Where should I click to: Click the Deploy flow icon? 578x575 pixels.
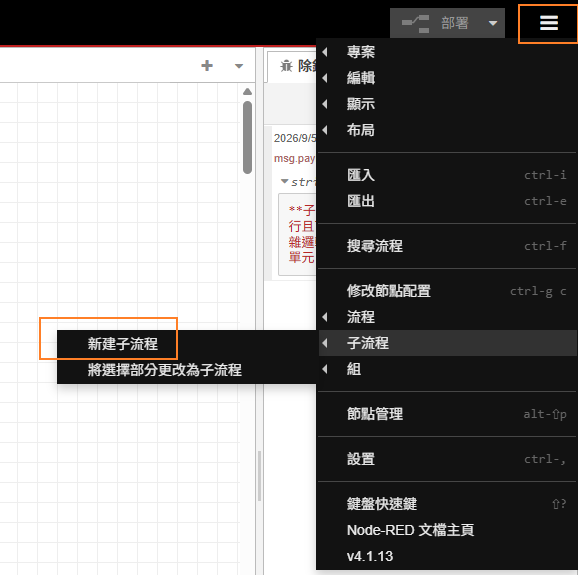(x=415, y=24)
